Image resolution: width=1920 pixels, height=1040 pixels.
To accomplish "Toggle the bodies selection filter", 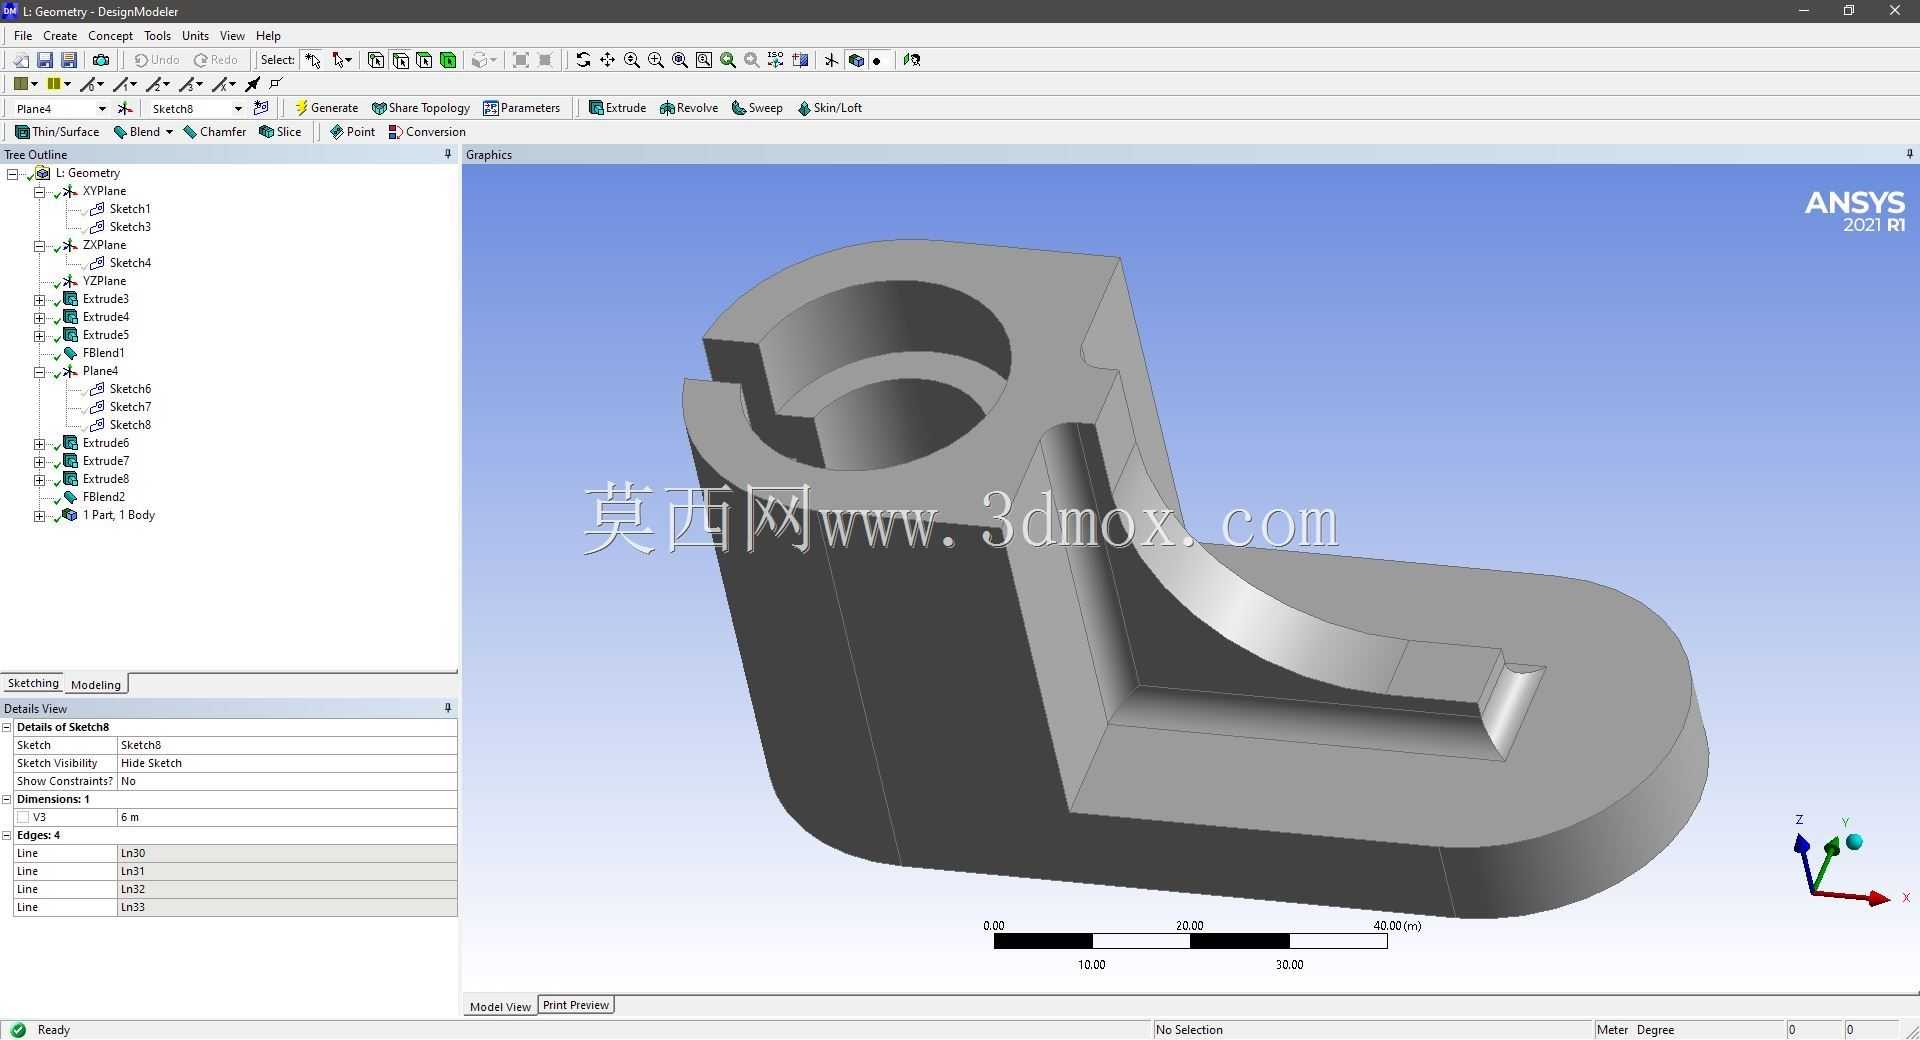I will [448, 60].
